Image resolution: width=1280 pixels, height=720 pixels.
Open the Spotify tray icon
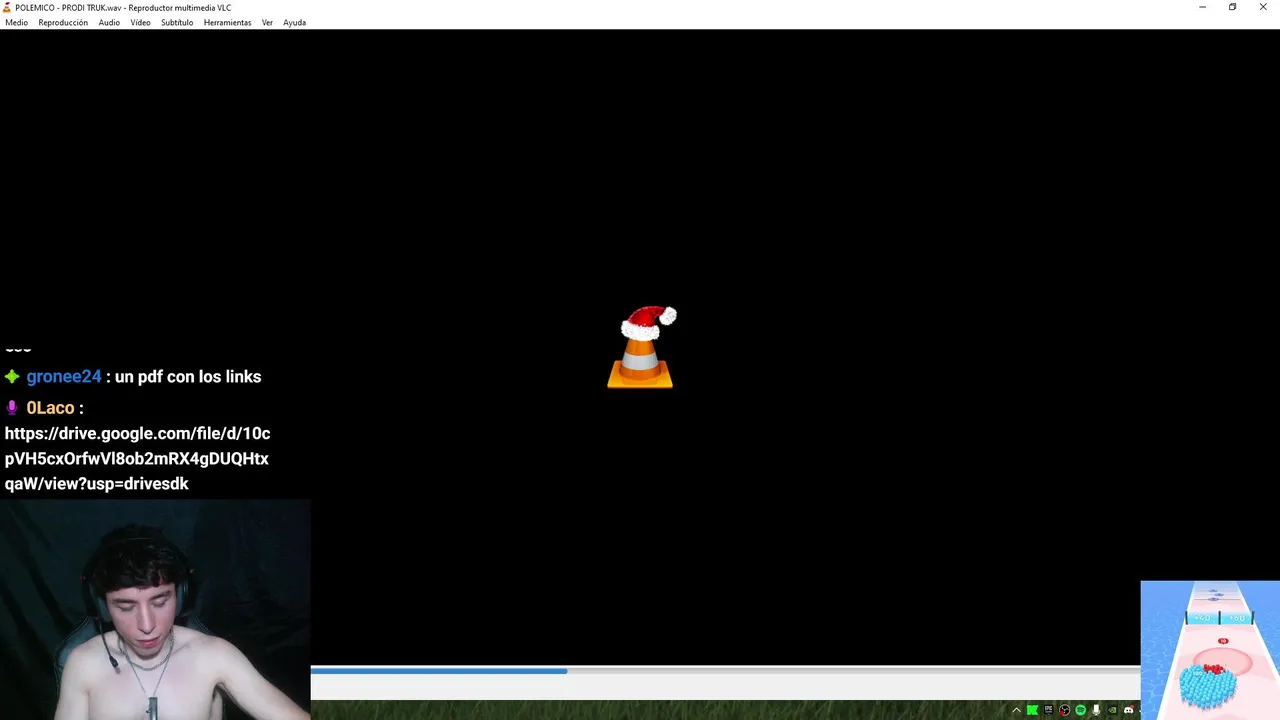click(1080, 710)
